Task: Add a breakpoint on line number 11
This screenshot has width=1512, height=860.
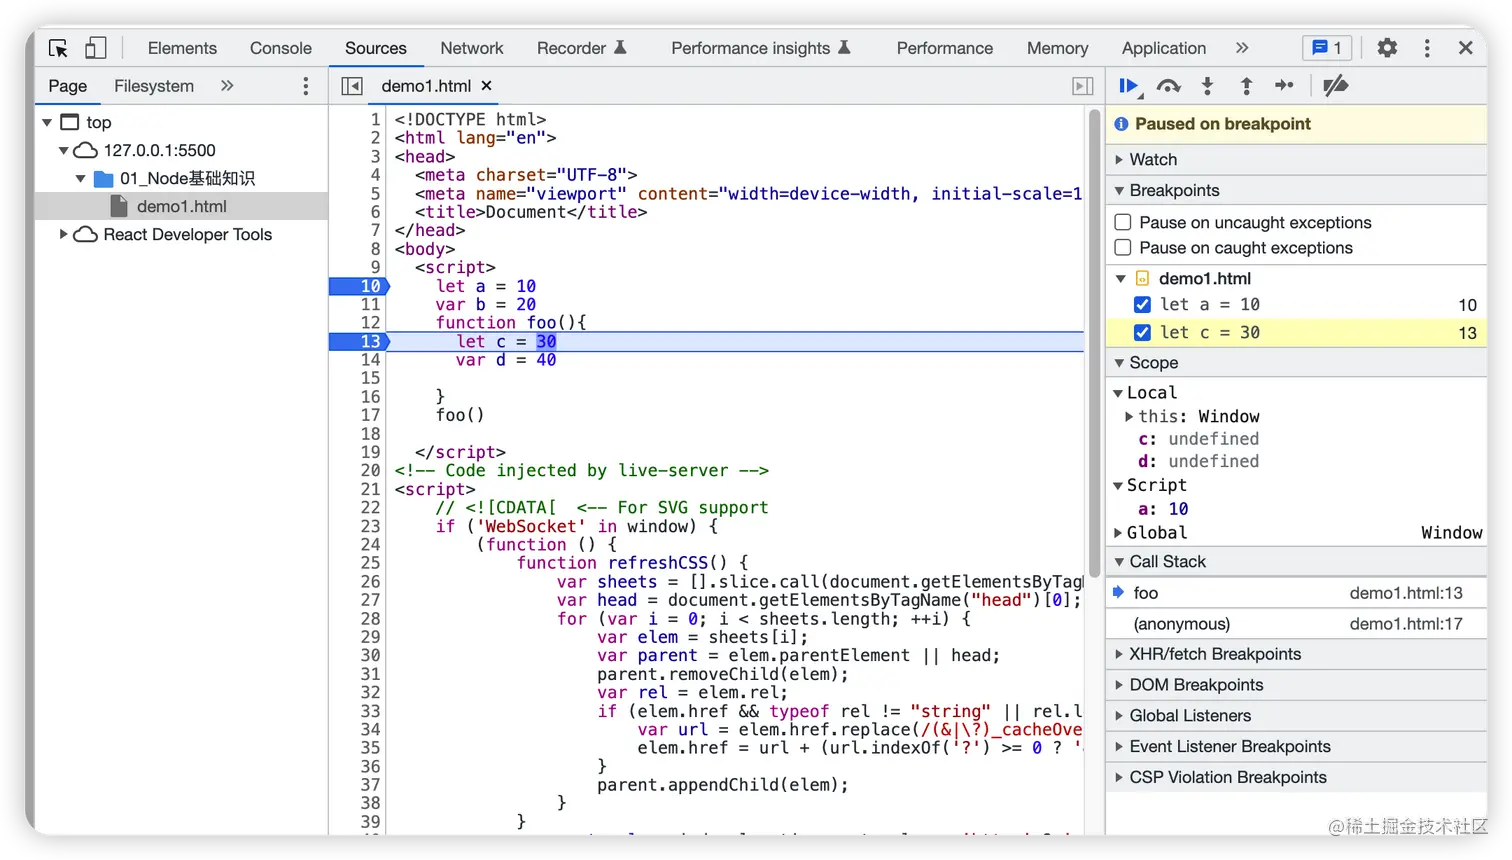Action: coord(370,305)
